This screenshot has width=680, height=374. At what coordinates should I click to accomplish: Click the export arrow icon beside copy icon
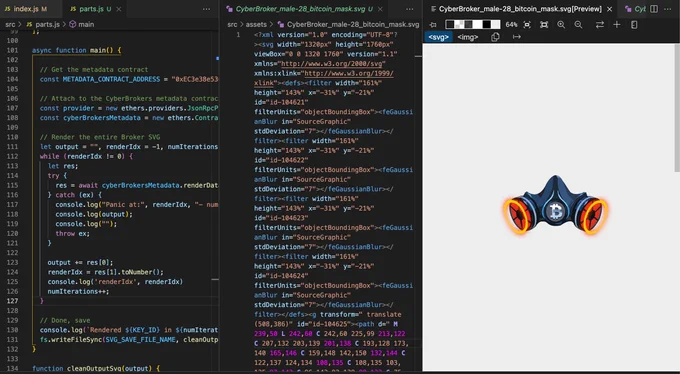517,37
